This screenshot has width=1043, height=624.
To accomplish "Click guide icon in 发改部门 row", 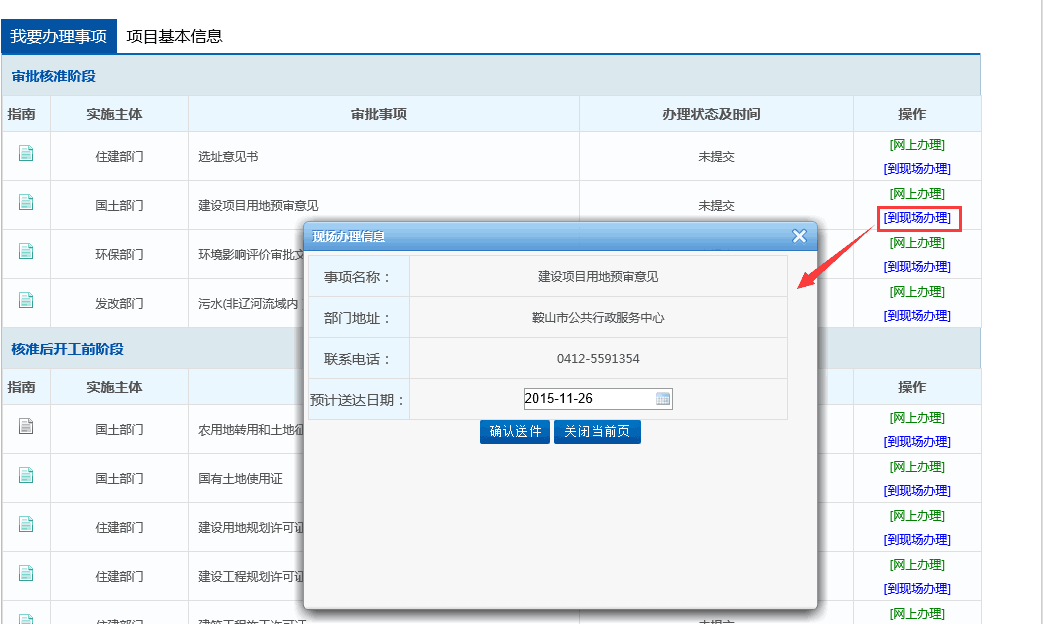I will pos(26,301).
